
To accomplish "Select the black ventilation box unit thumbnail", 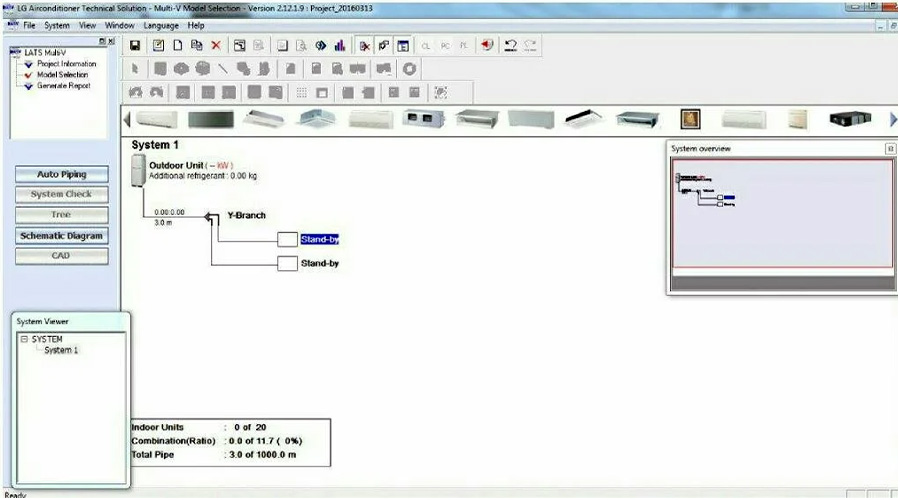I will point(850,119).
